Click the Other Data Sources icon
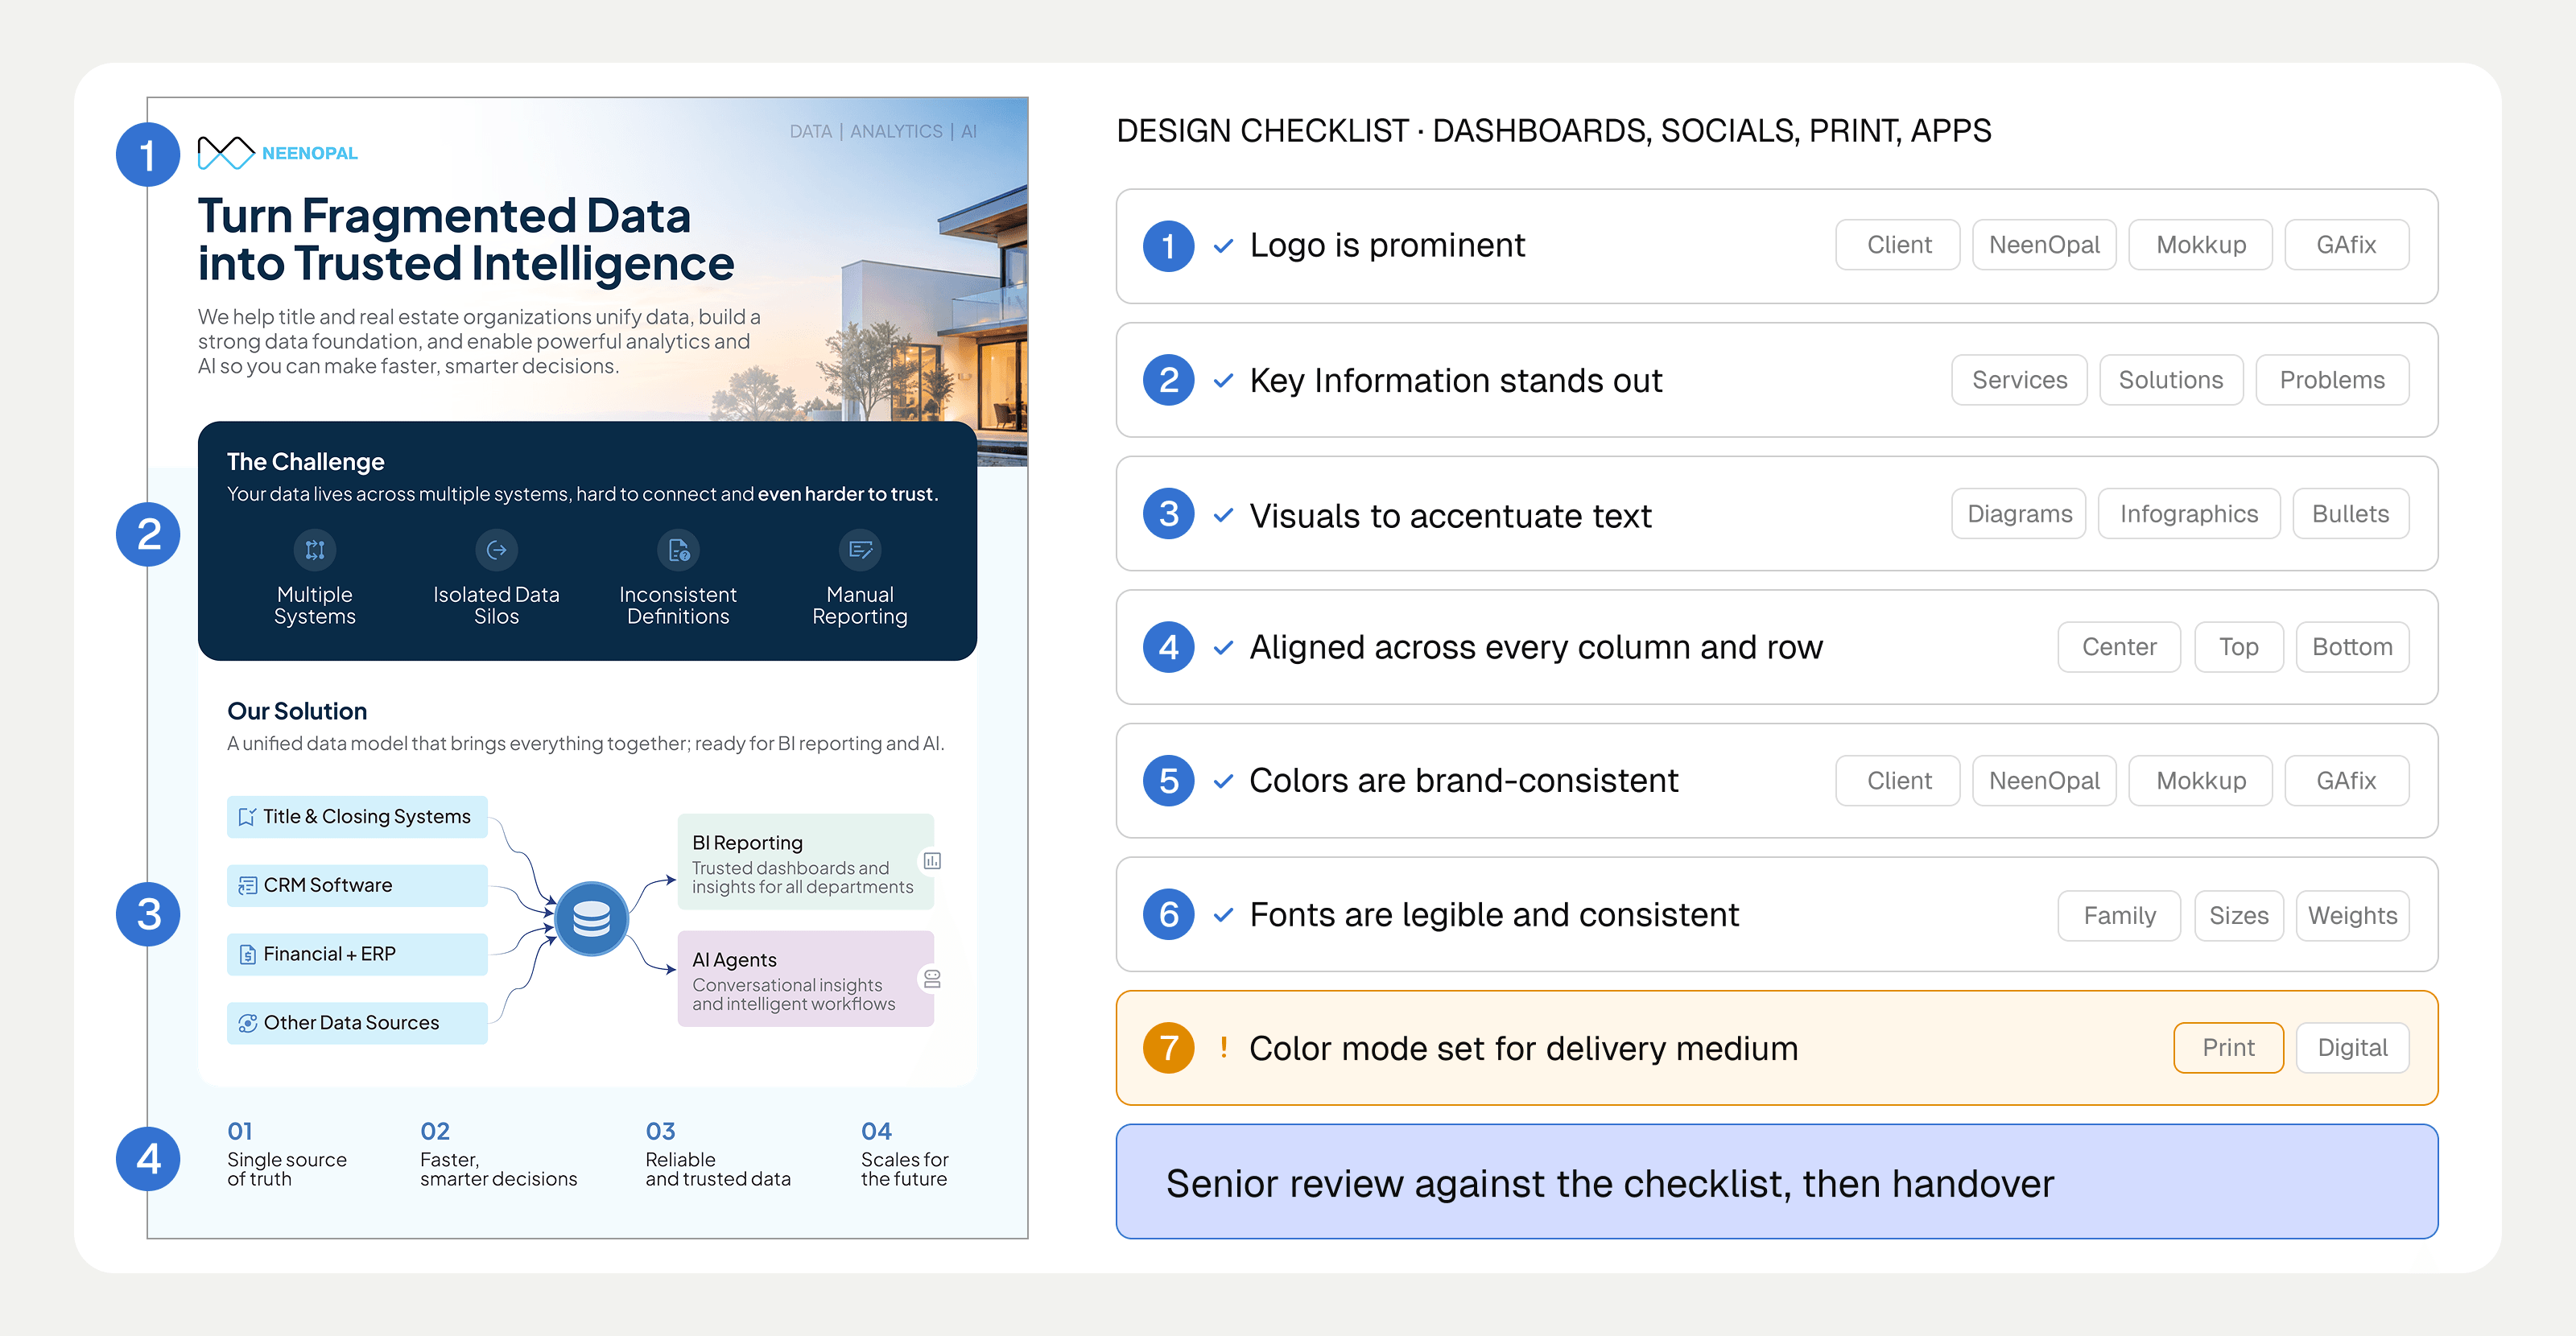Screen dimensions: 2576x1336 (247, 1023)
